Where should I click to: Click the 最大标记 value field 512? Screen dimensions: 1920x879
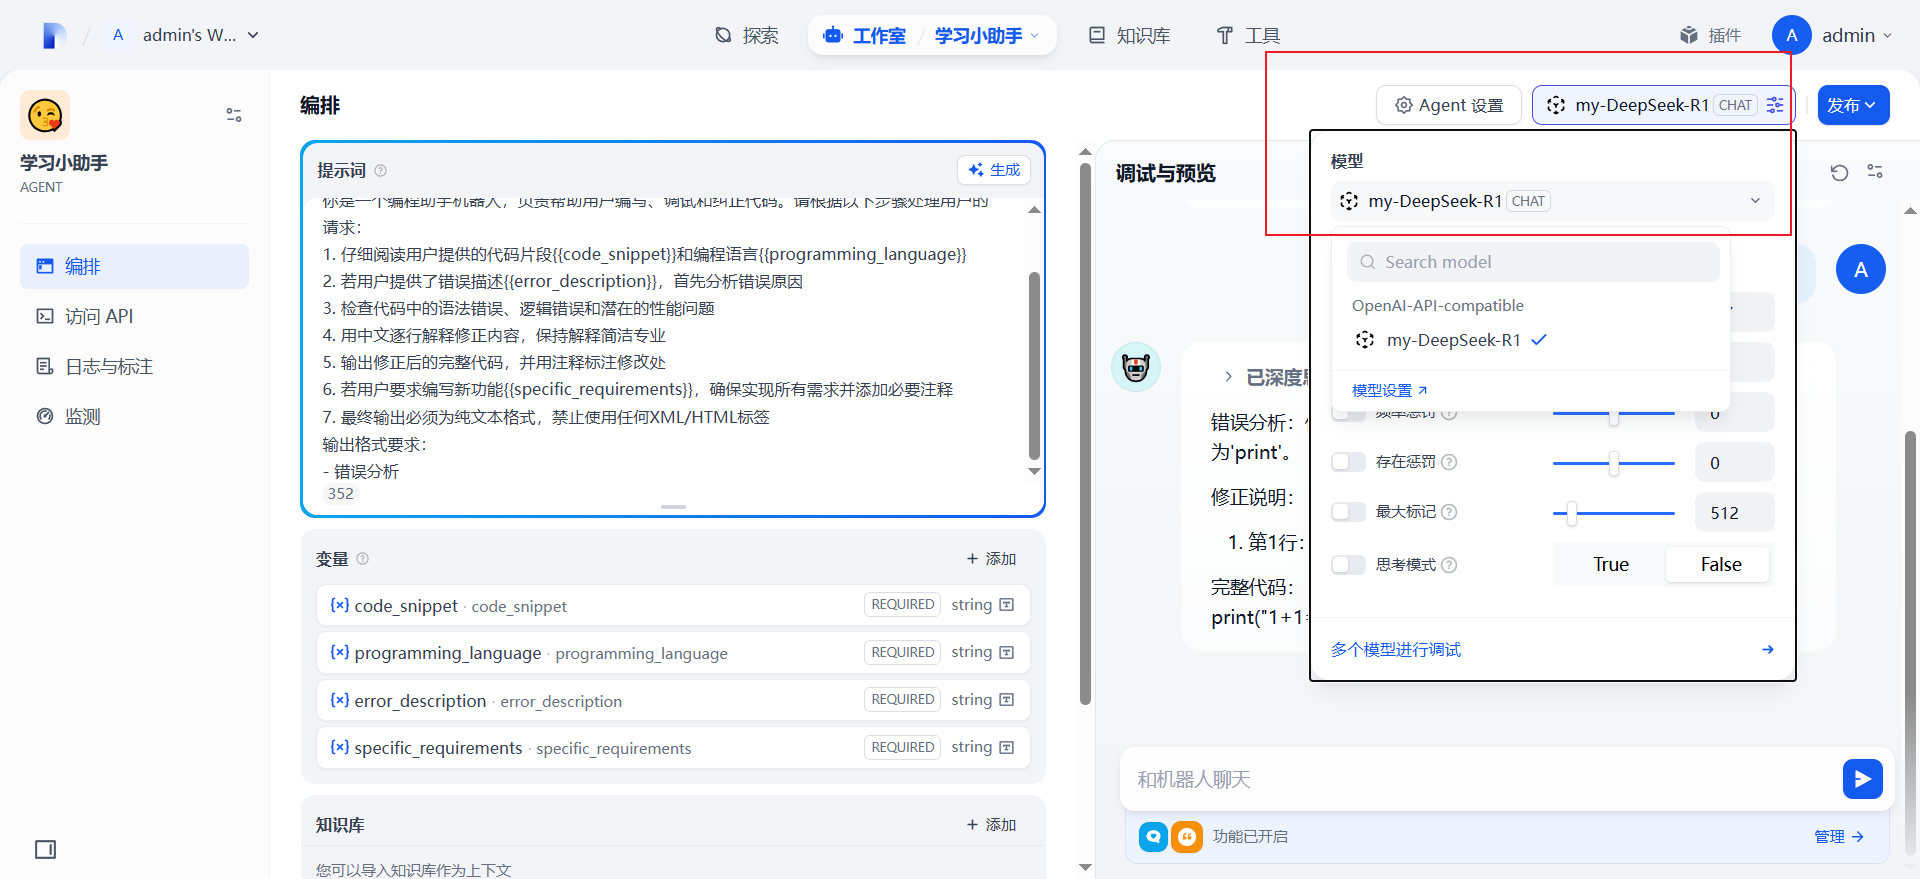[x=1735, y=513]
